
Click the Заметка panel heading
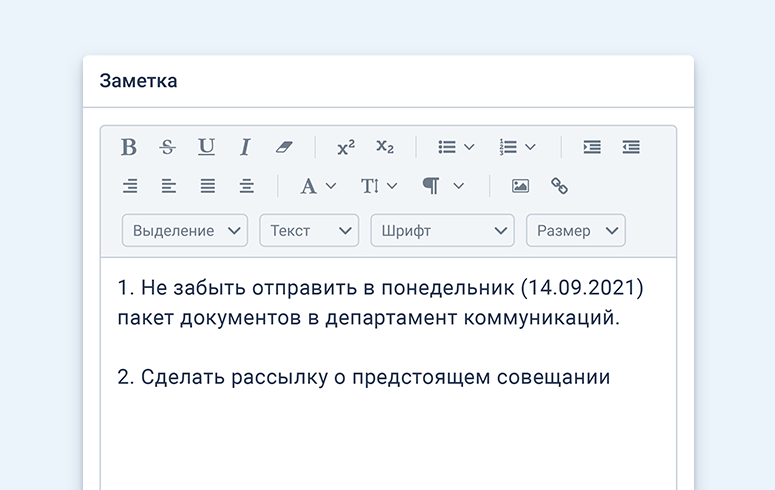(x=138, y=81)
